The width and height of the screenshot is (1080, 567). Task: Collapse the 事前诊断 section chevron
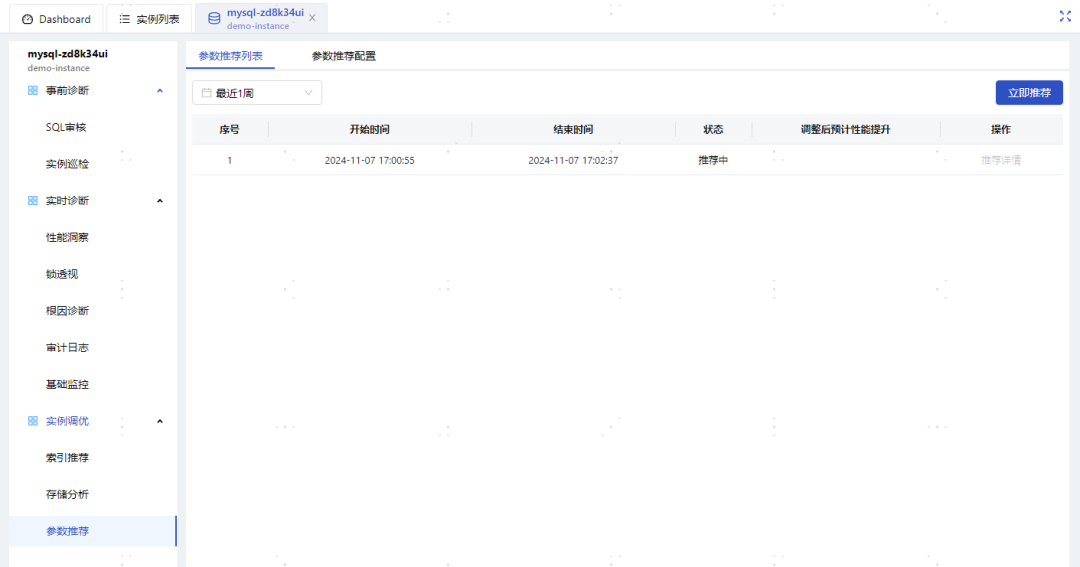tap(160, 90)
